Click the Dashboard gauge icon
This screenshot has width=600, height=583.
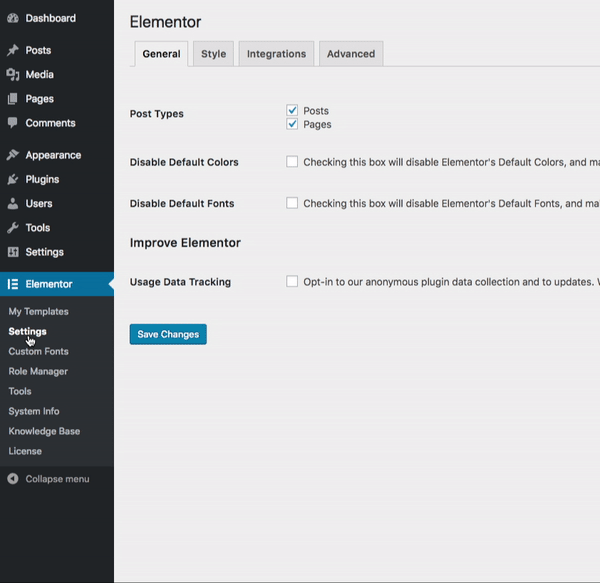[12, 18]
